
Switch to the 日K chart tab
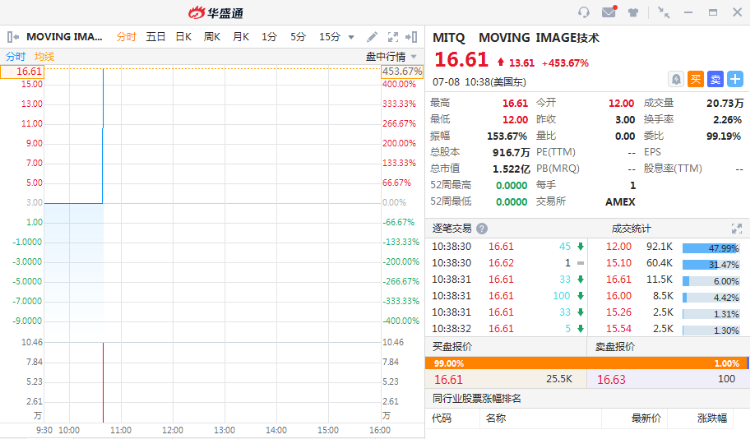click(183, 37)
